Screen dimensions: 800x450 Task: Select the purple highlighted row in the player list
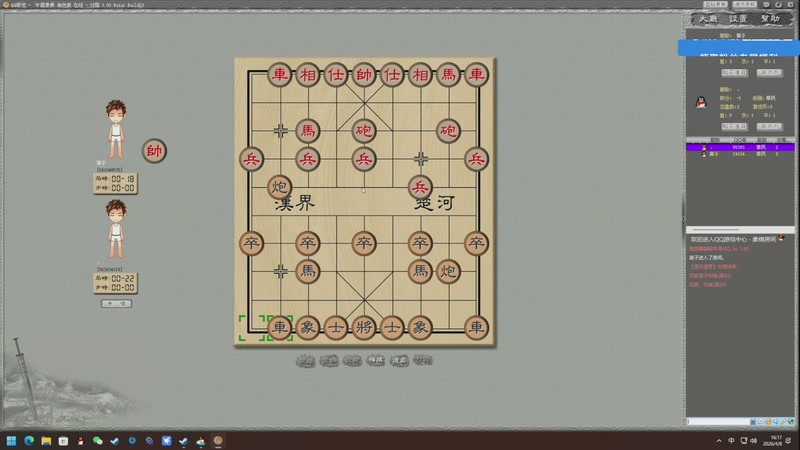pyautogui.click(x=740, y=147)
